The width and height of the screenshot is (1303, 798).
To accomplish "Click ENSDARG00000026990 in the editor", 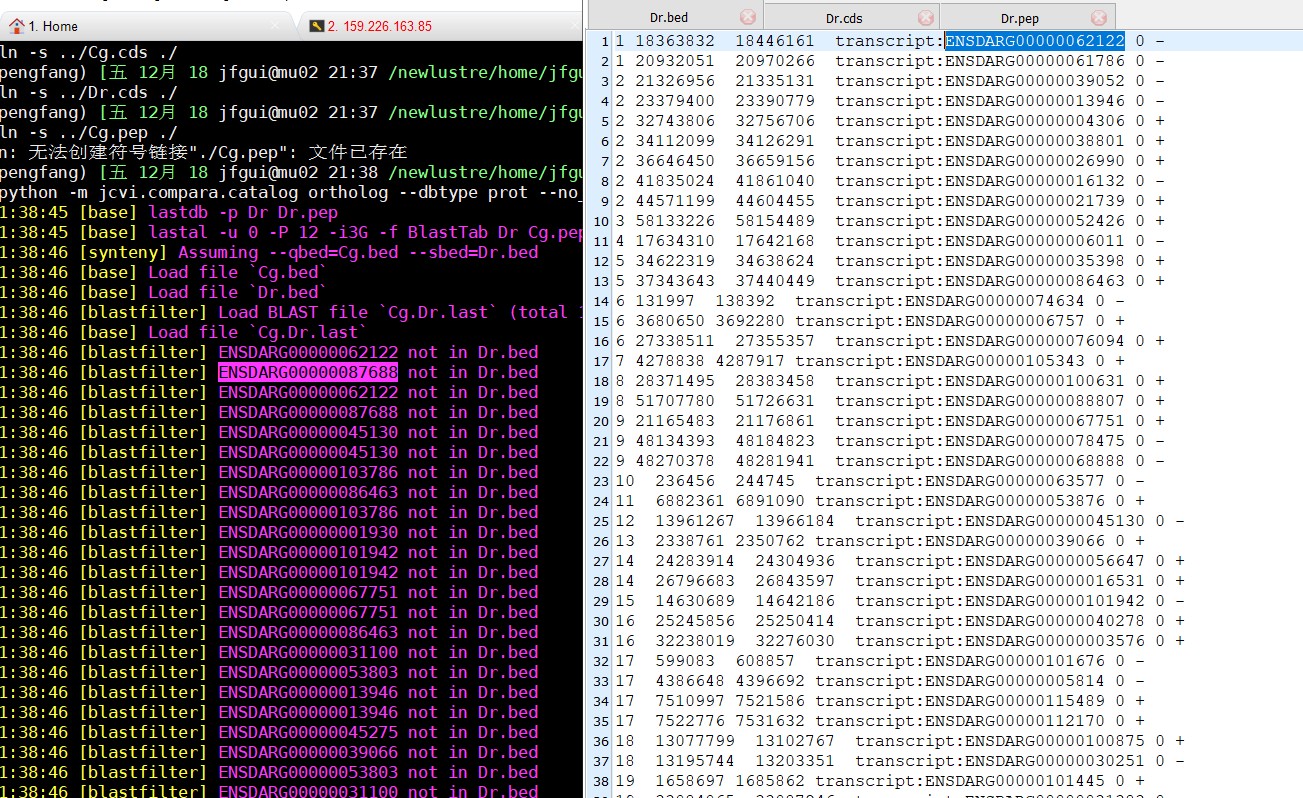I will (1035, 161).
